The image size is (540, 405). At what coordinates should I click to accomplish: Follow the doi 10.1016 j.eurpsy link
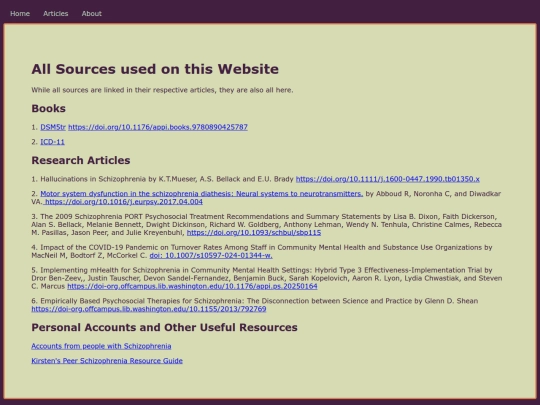click(124, 202)
